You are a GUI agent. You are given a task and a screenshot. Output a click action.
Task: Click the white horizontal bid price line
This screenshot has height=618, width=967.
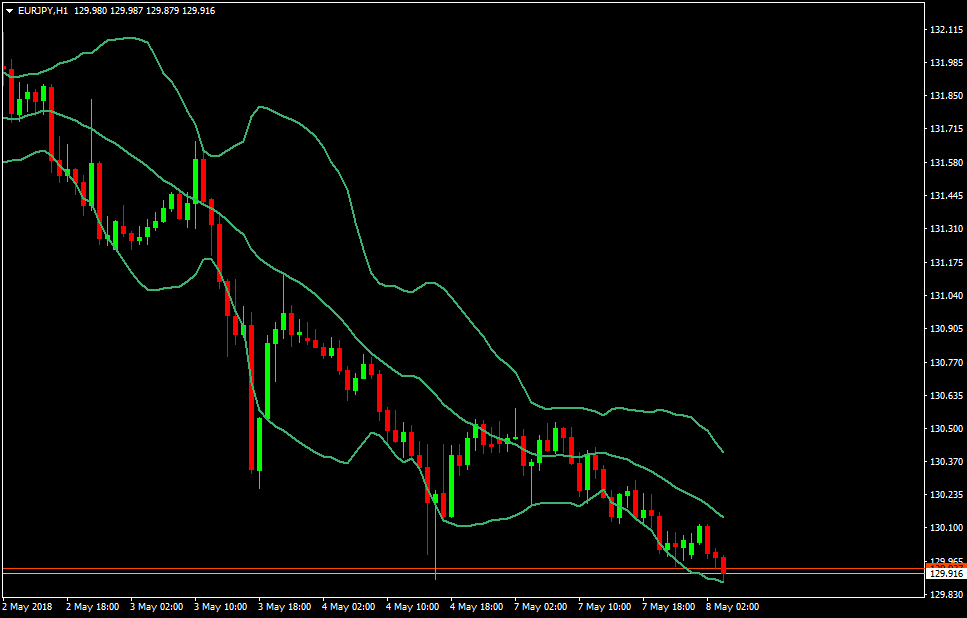click(463, 574)
